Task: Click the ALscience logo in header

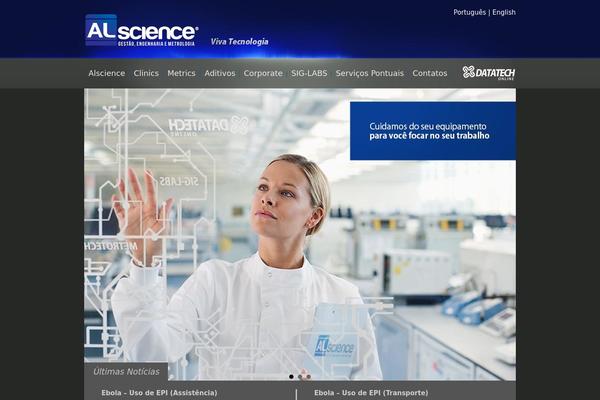Action: [142, 31]
